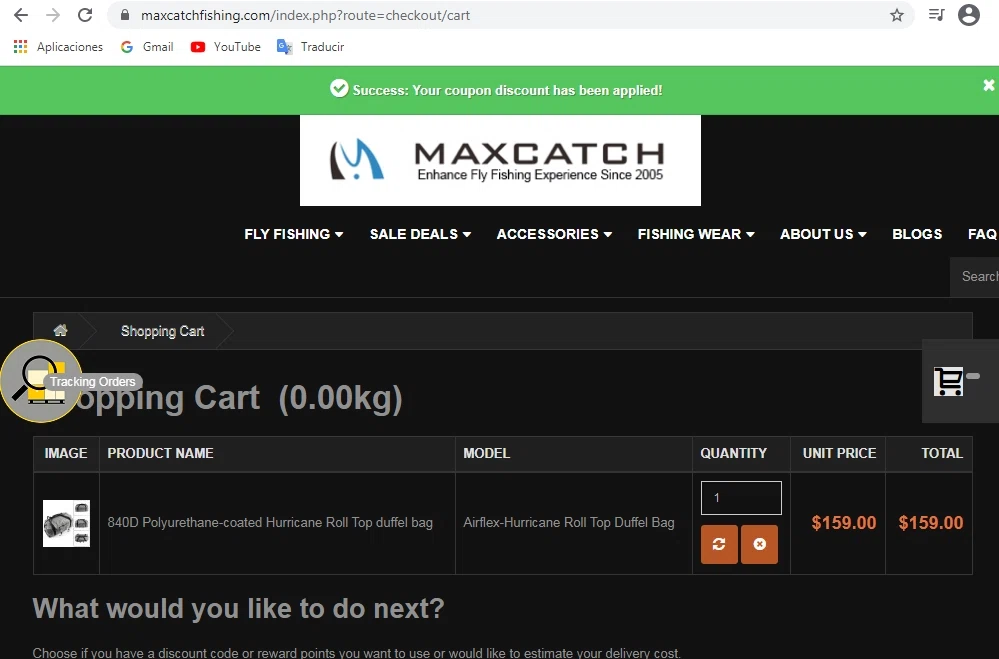Click the Search field
Image resolution: width=999 pixels, height=659 pixels.
click(975, 277)
